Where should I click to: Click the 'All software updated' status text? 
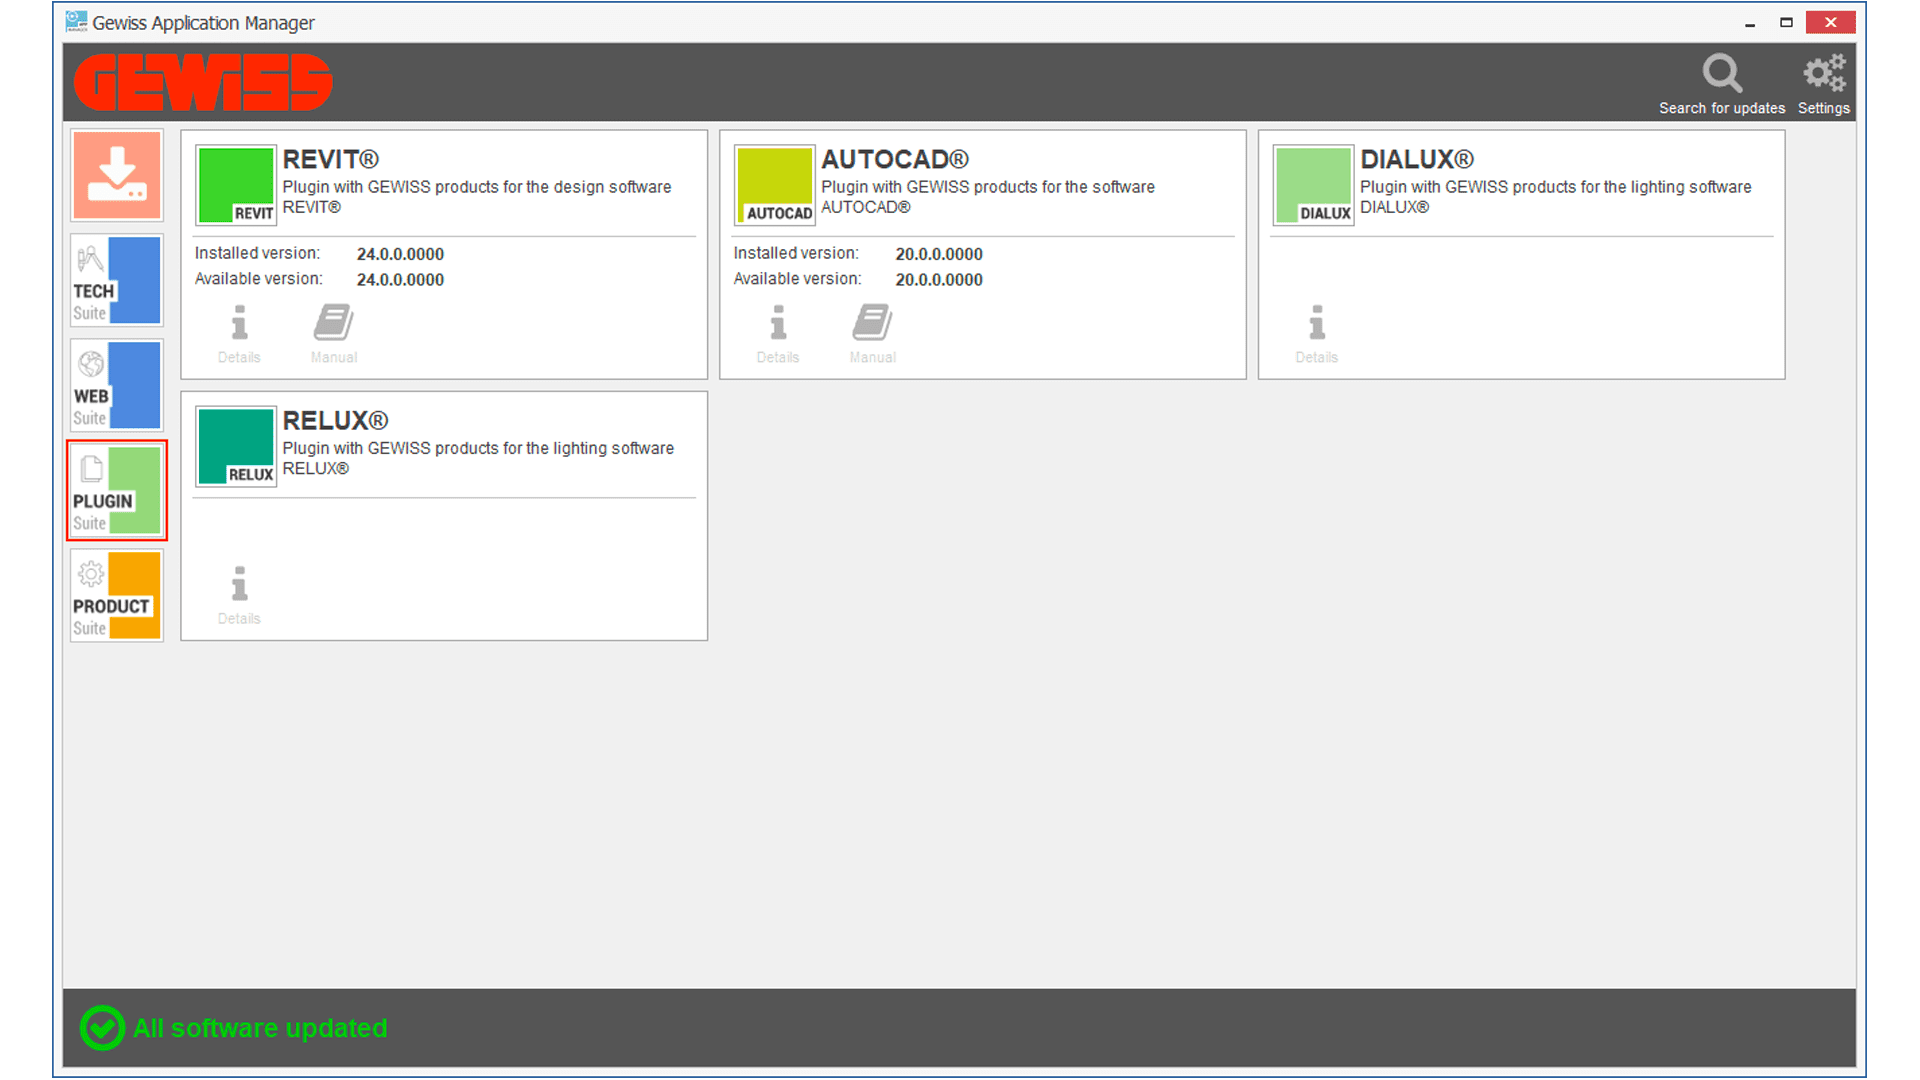pos(260,1028)
